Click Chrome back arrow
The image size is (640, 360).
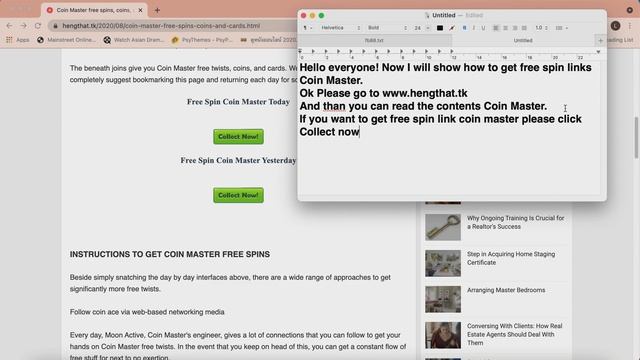[9, 25]
